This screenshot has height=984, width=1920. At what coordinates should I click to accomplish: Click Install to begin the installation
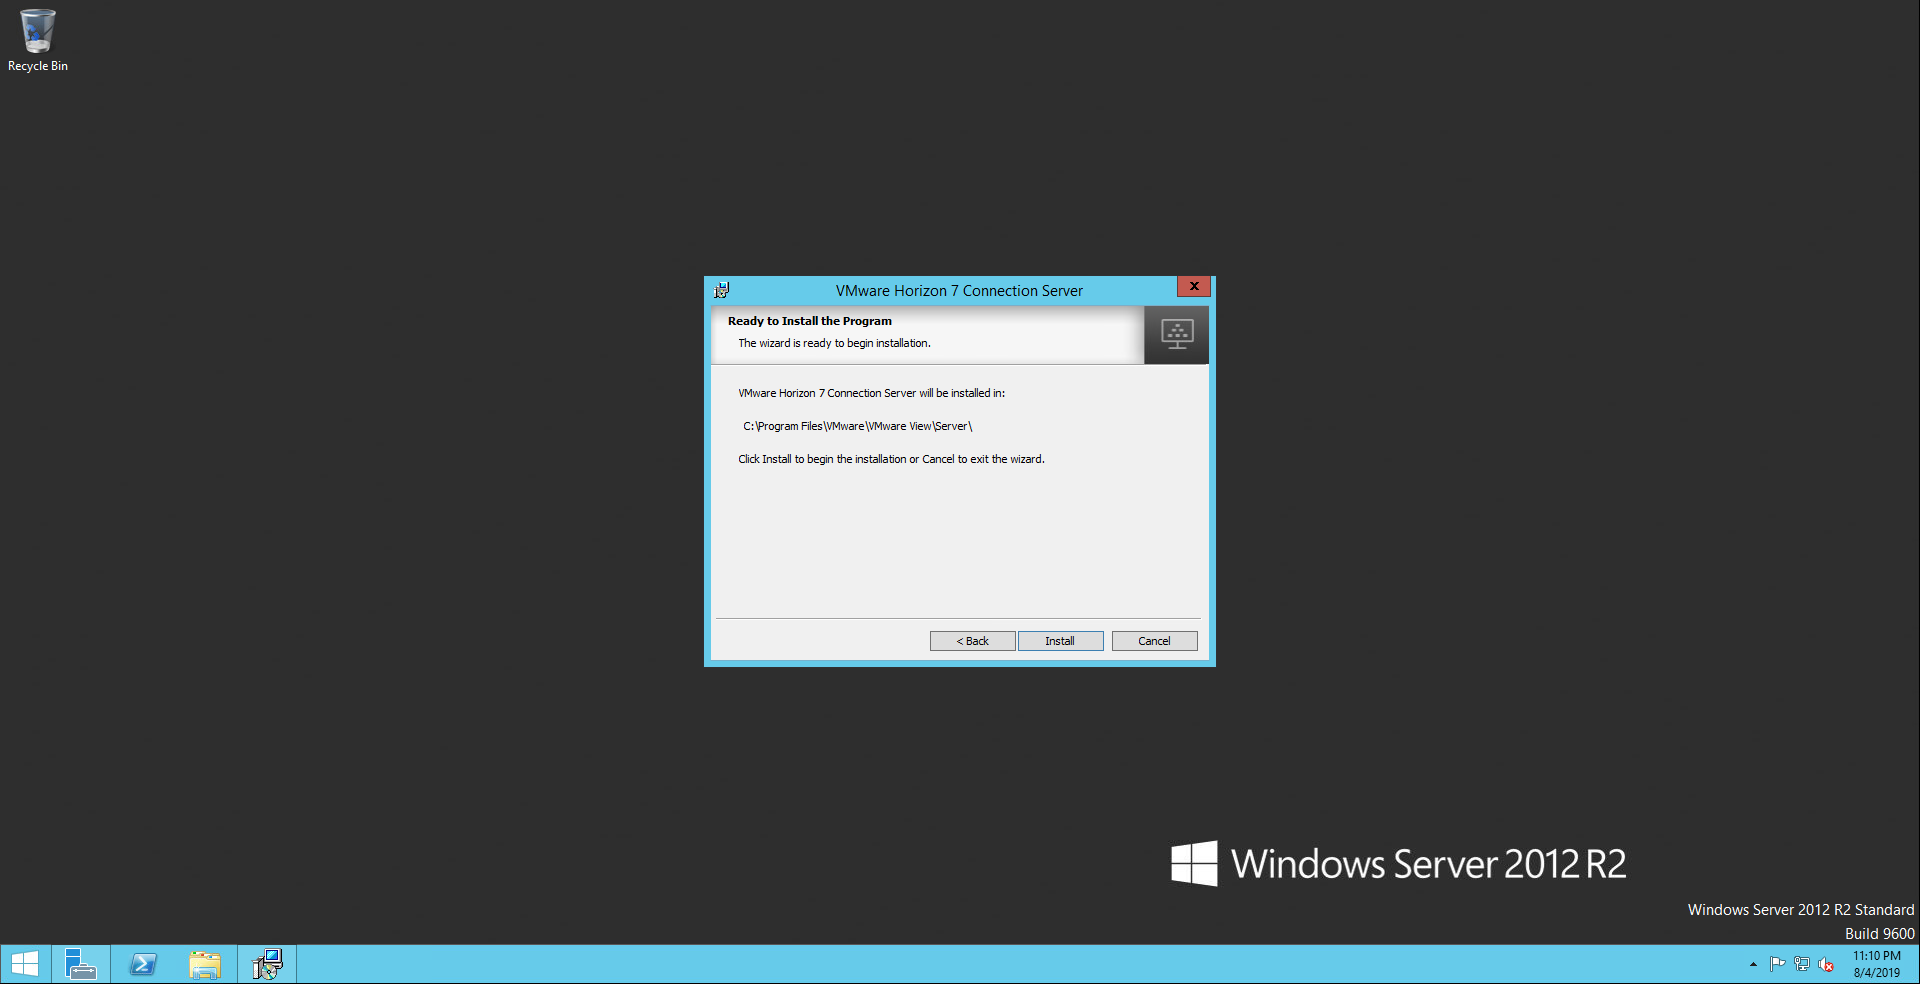click(1060, 641)
